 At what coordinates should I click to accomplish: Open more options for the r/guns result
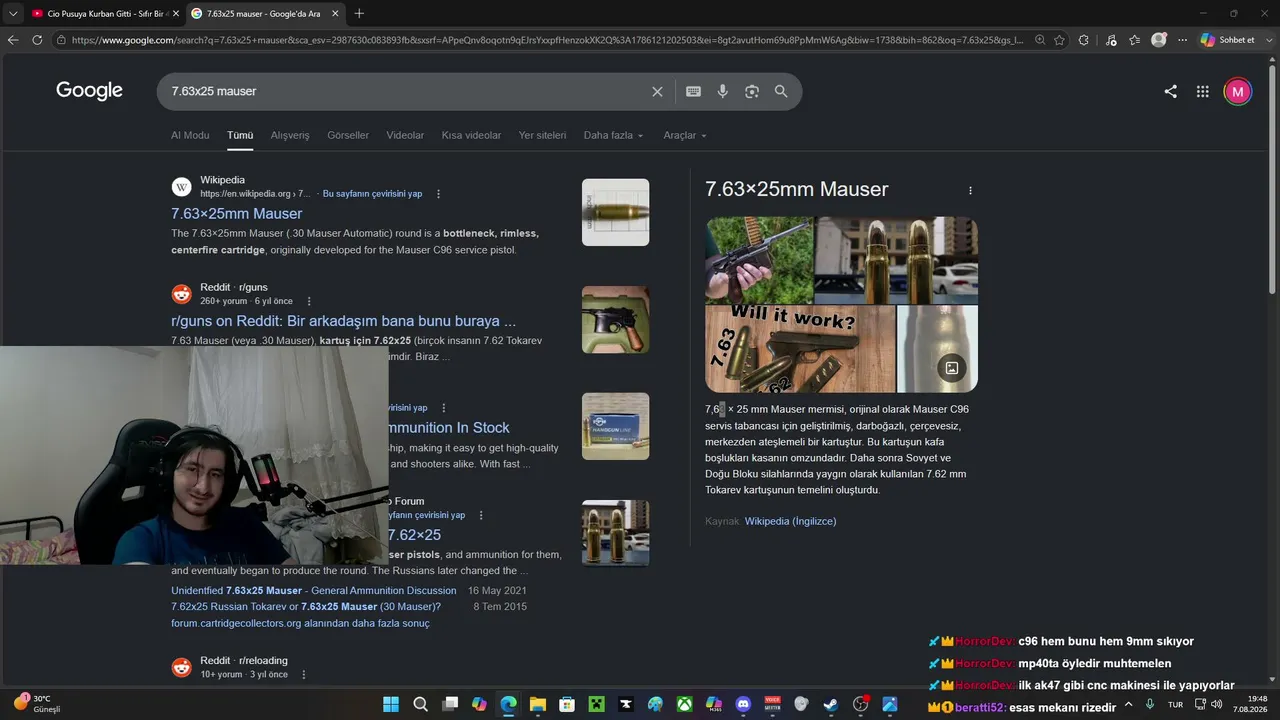[309, 301]
